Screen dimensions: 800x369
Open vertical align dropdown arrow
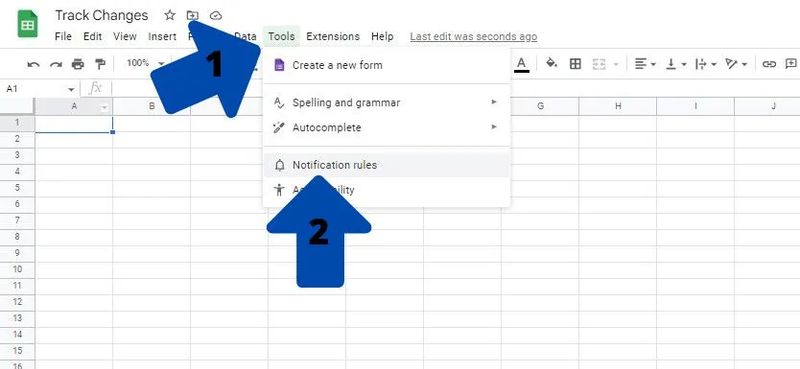(684, 64)
